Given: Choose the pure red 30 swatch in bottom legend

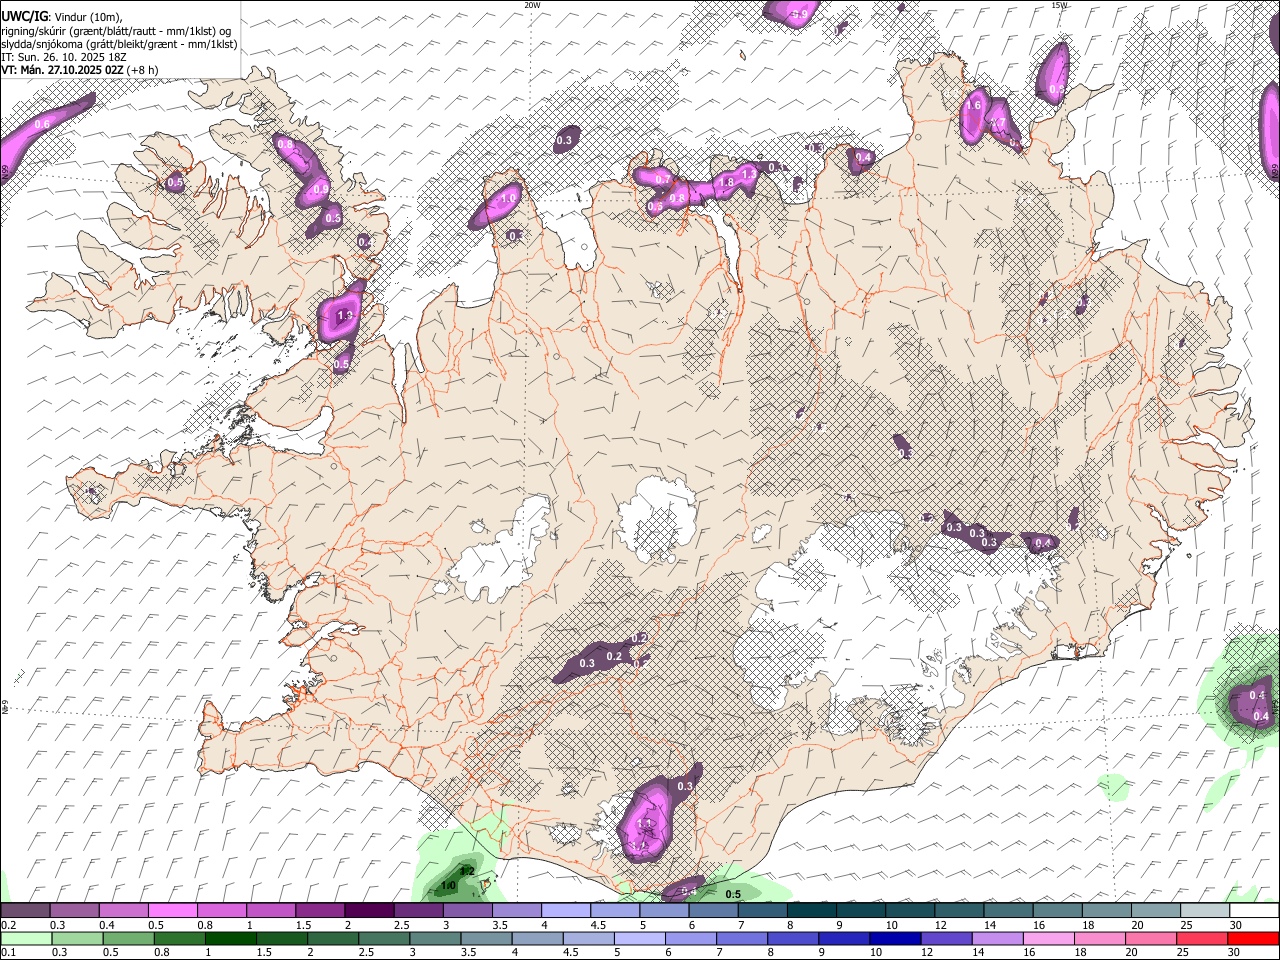Looking at the screenshot, I should (x=1254, y=938).
